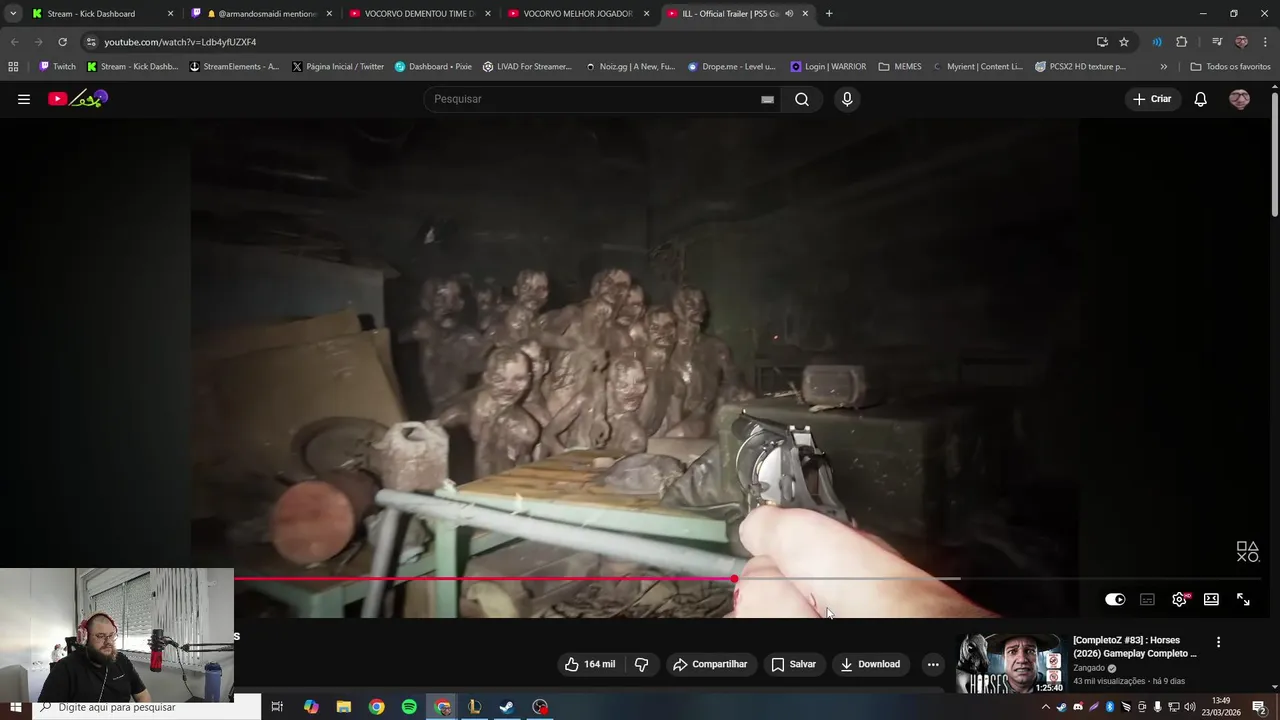Open Spotify from the taskbar
This screenshot has height=720, width=1280.
(409, 707)
